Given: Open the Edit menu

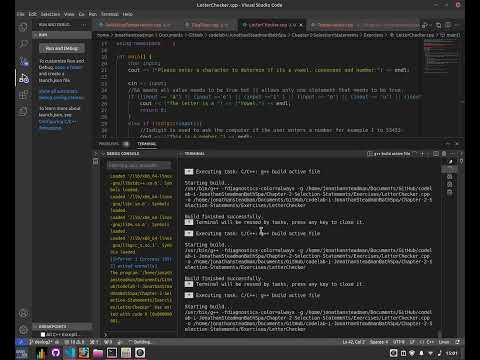Looking at the screenshot, I should (32, 14).
